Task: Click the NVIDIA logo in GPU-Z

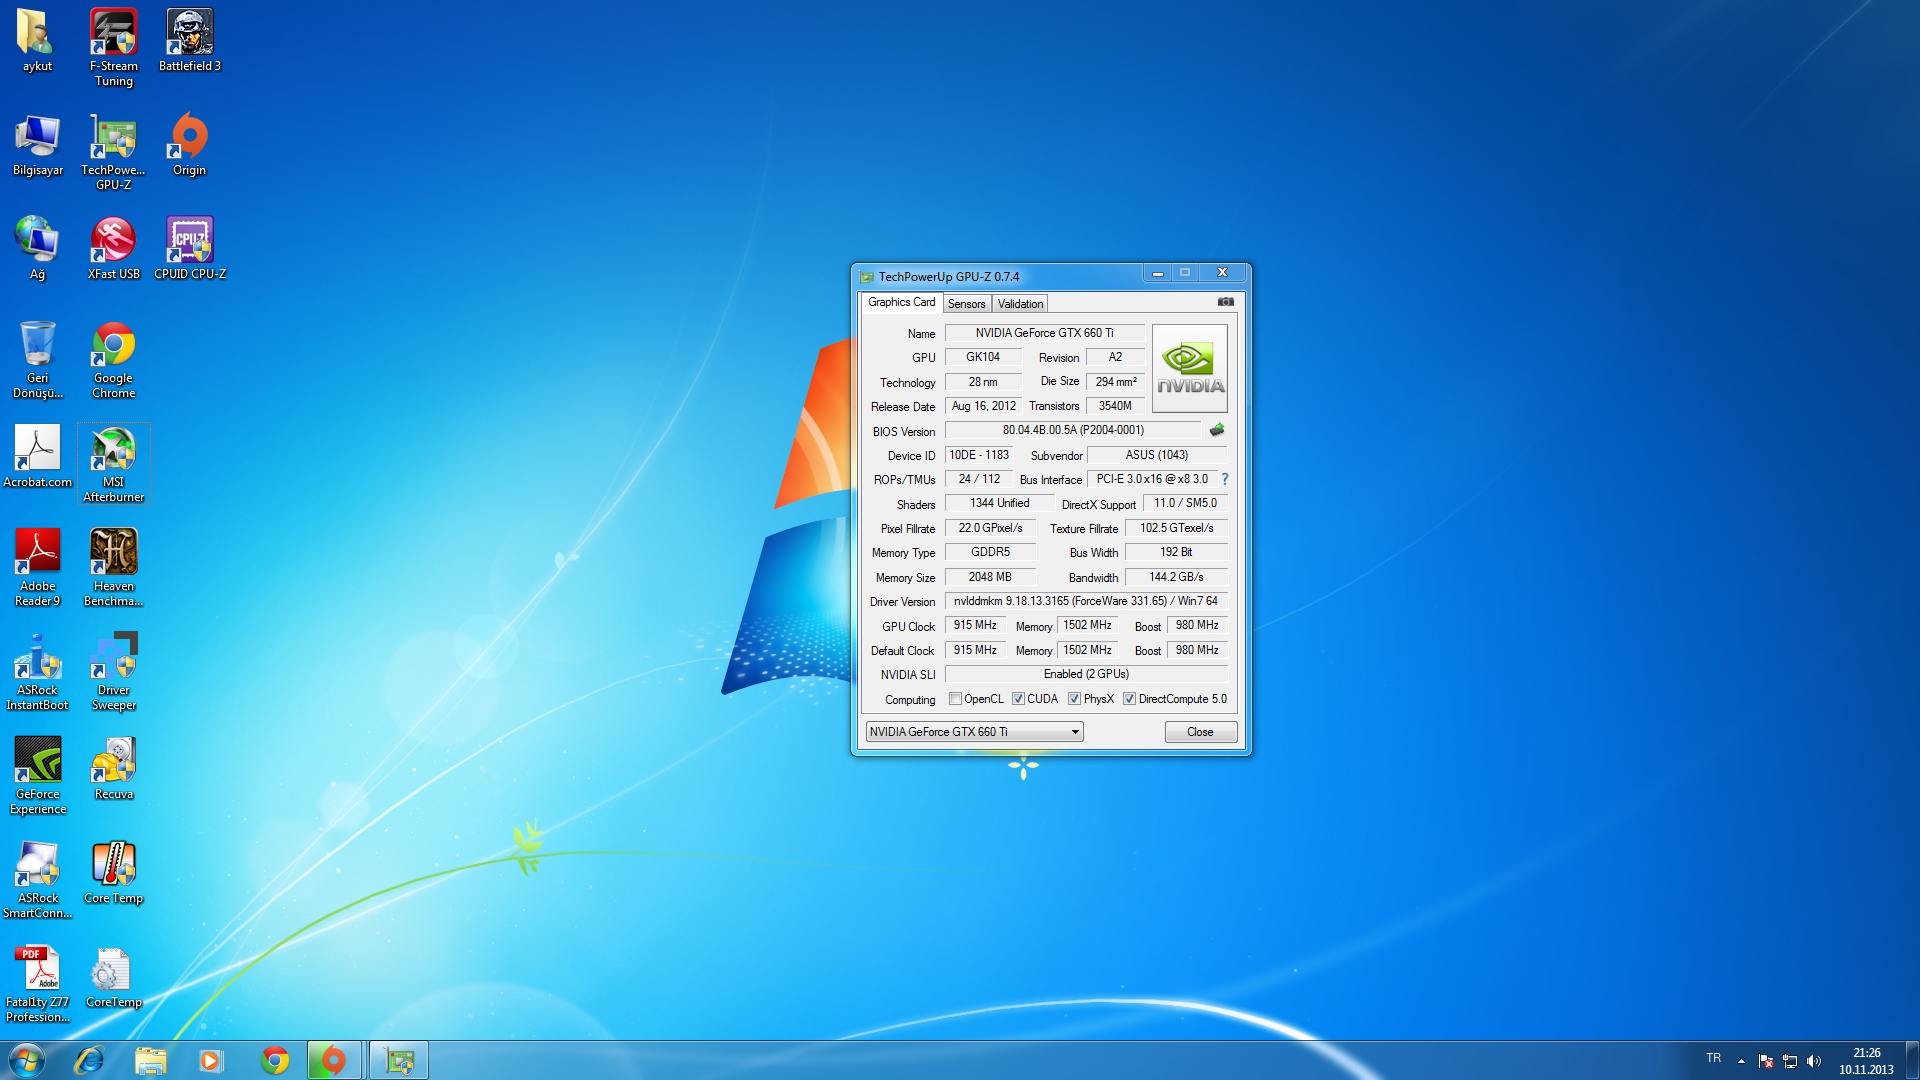Action: [1190, 368]
